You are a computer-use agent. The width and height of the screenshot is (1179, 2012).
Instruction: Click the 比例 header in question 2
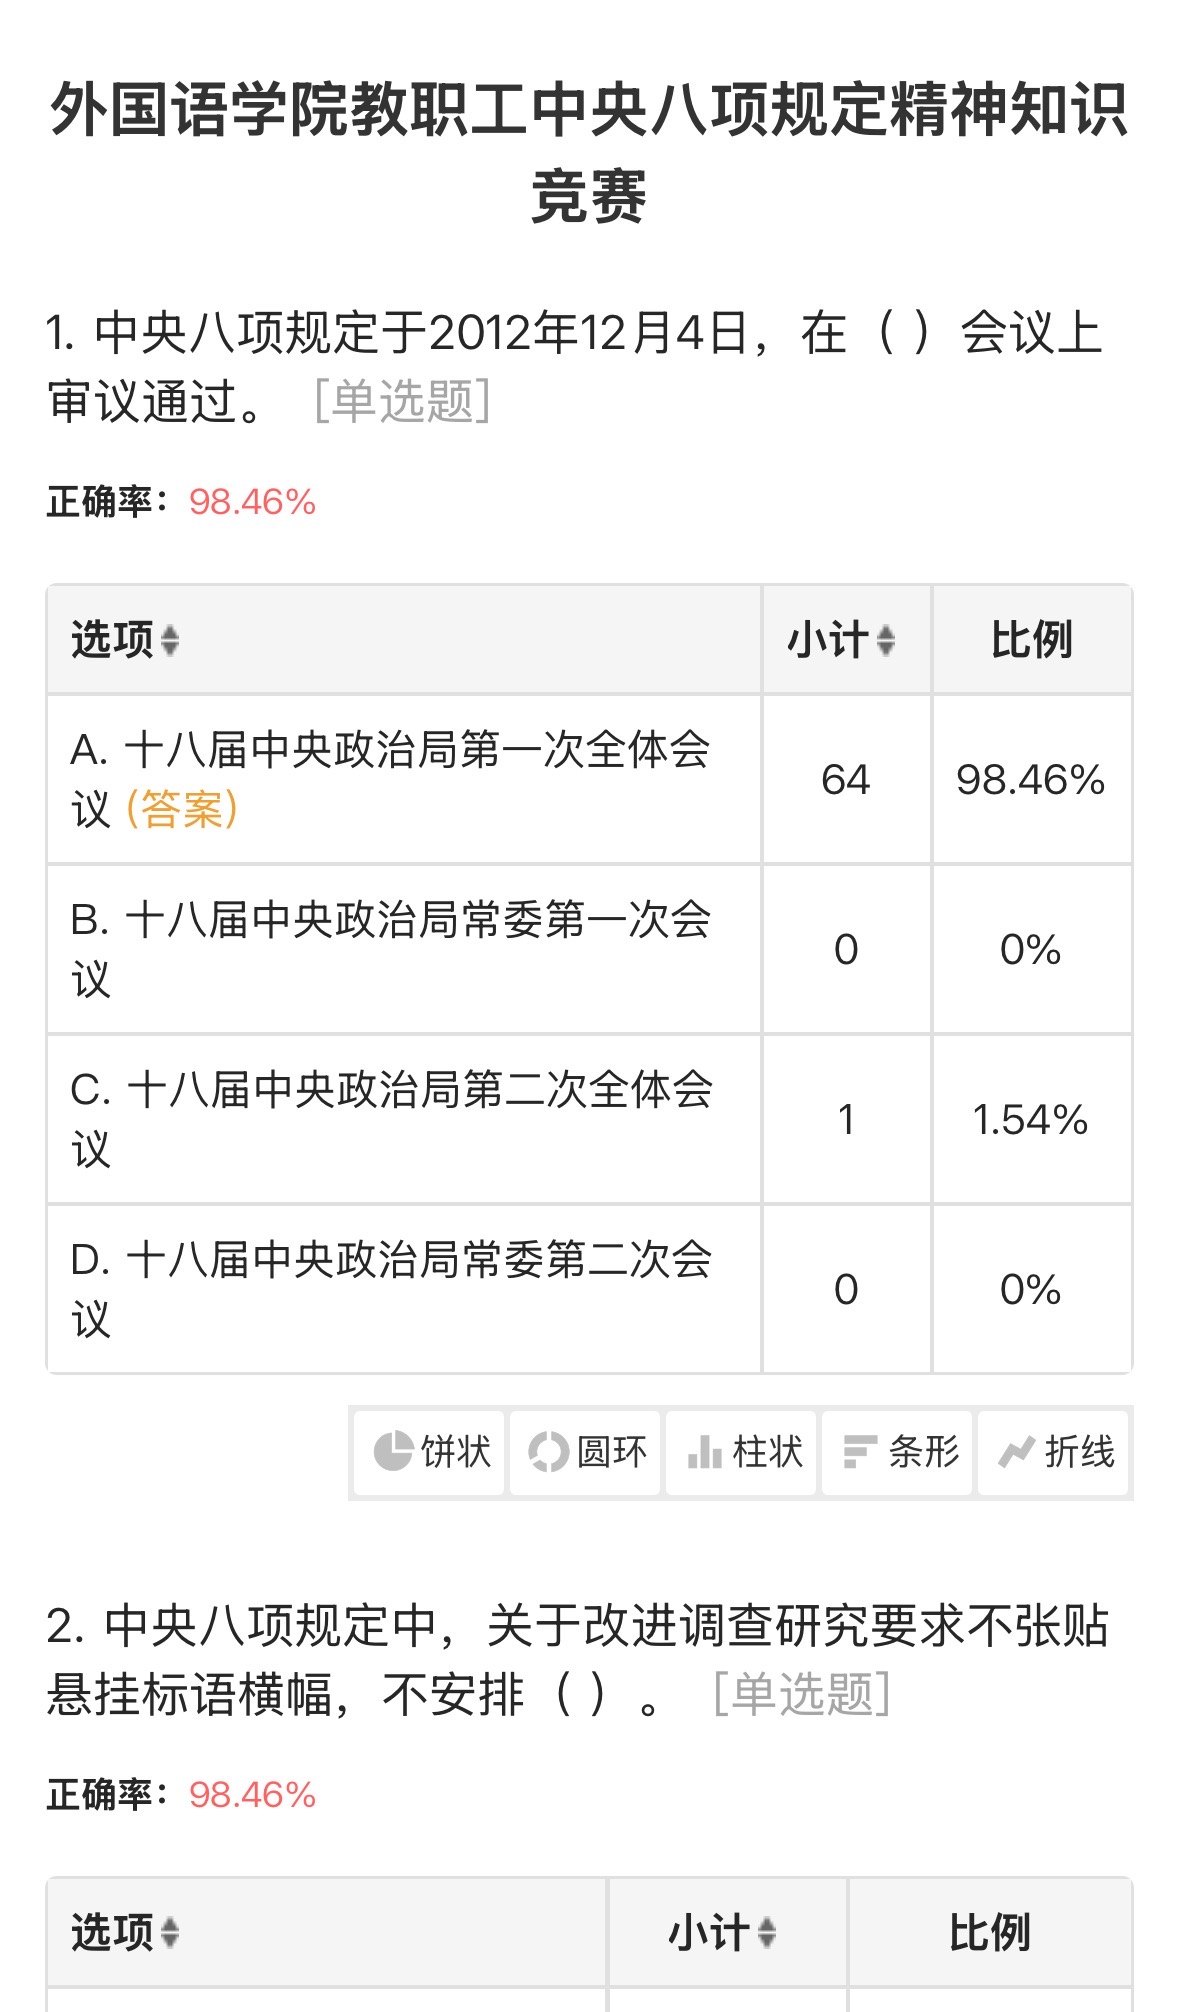pos(989,1933)
